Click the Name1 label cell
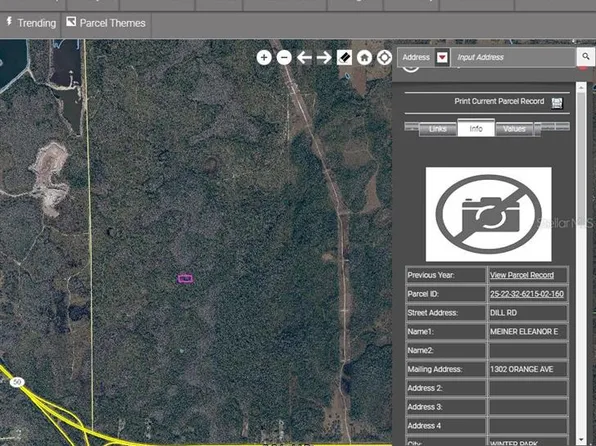Image resolution: width=596 pixels, height=446 pixels. click(446, 332)
